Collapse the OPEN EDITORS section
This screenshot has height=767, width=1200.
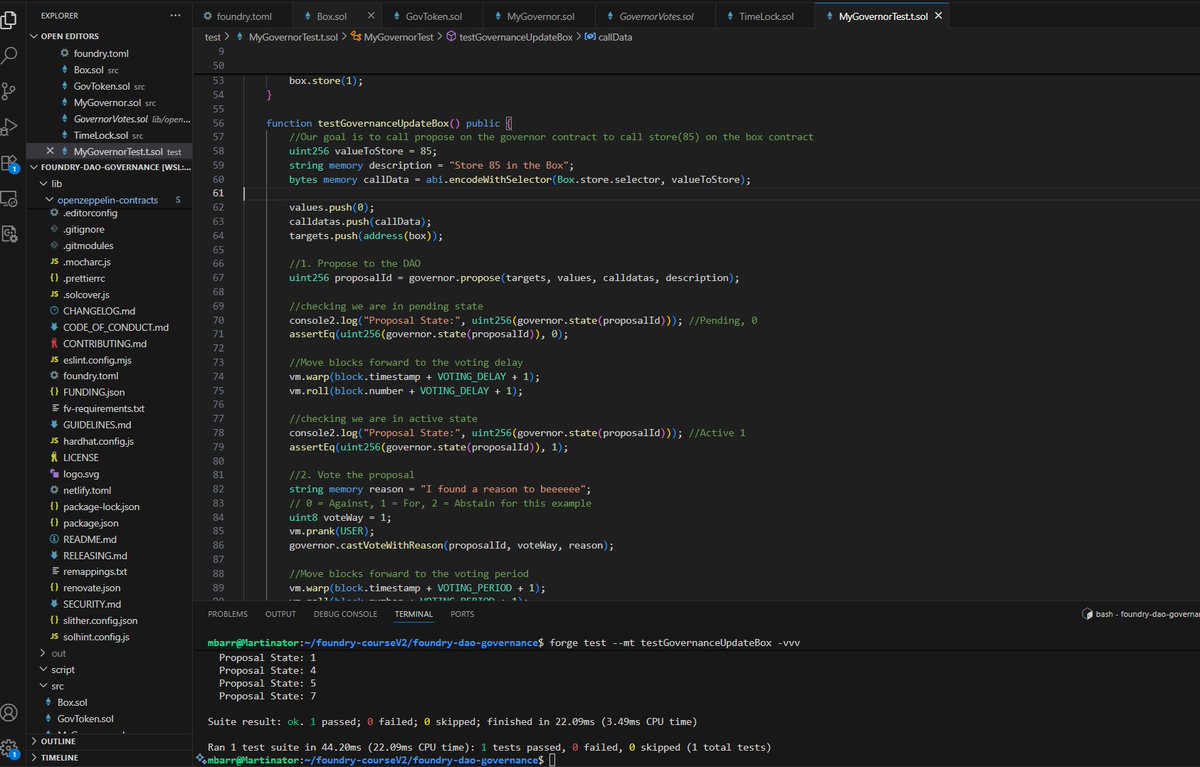tap(72, 35)
